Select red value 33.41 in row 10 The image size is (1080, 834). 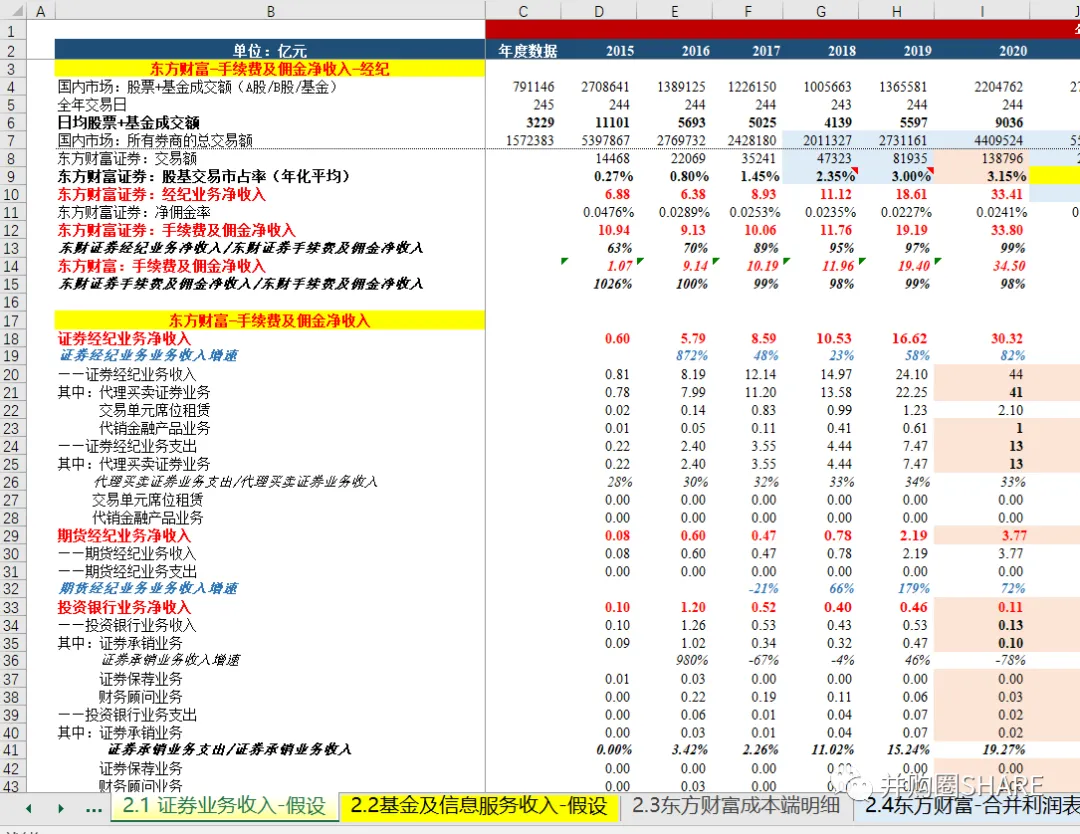1006,194
